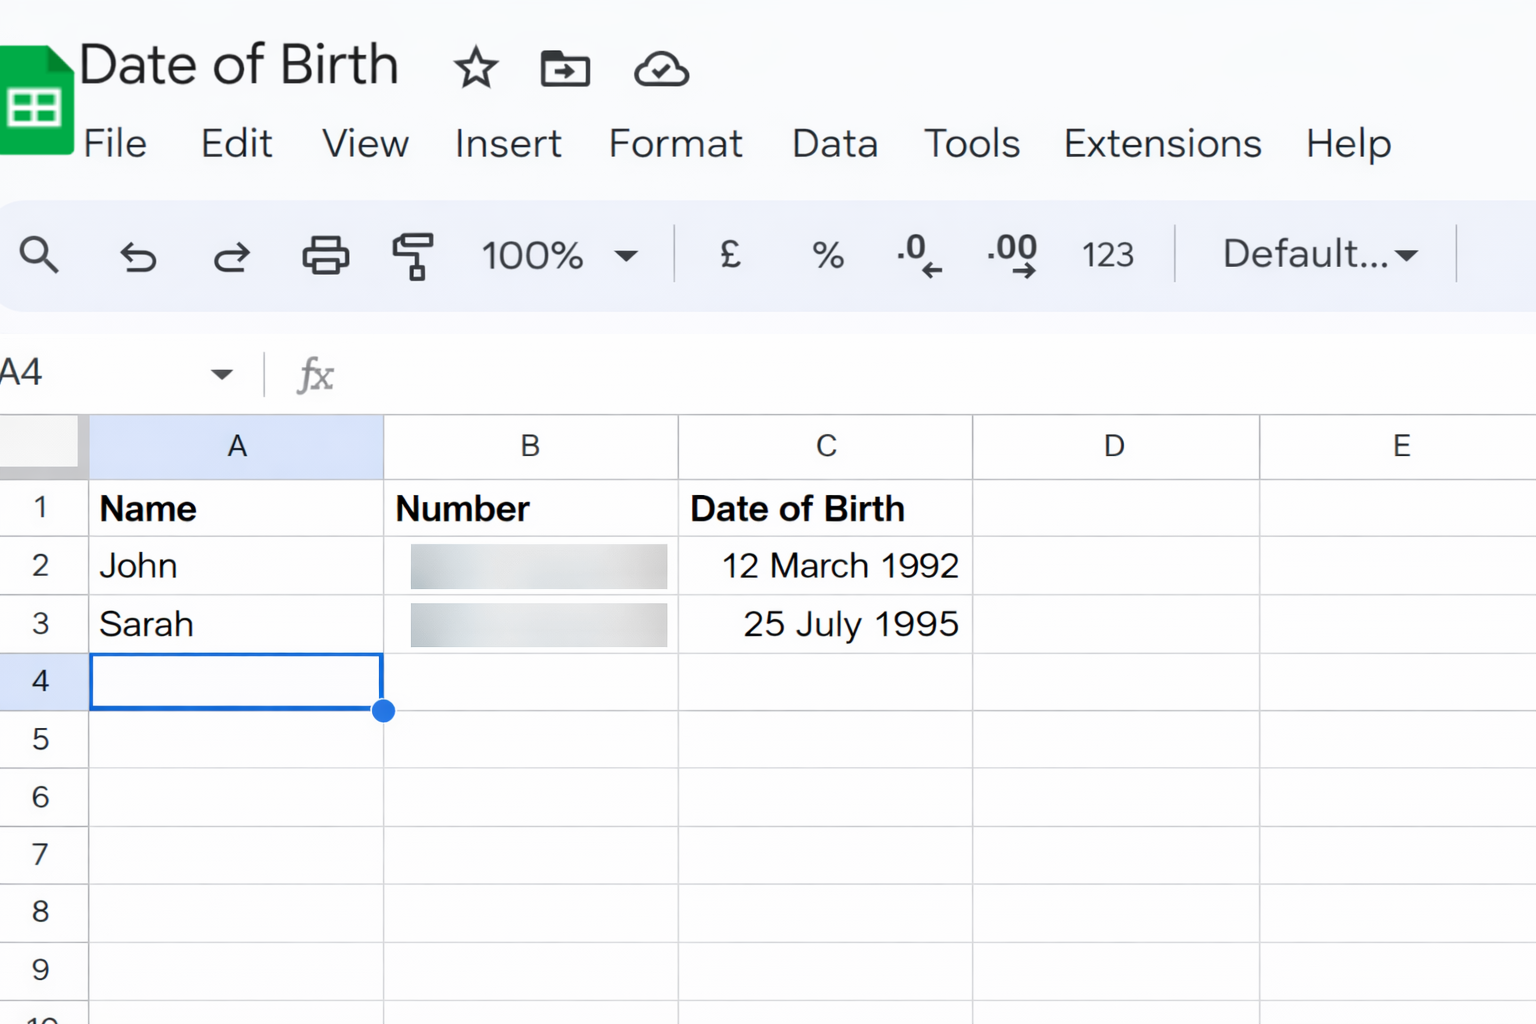This screenshot has height=1024, width=1536.
Task: Expand the Default font dropdown
Action: click(x=1320, y=255)
